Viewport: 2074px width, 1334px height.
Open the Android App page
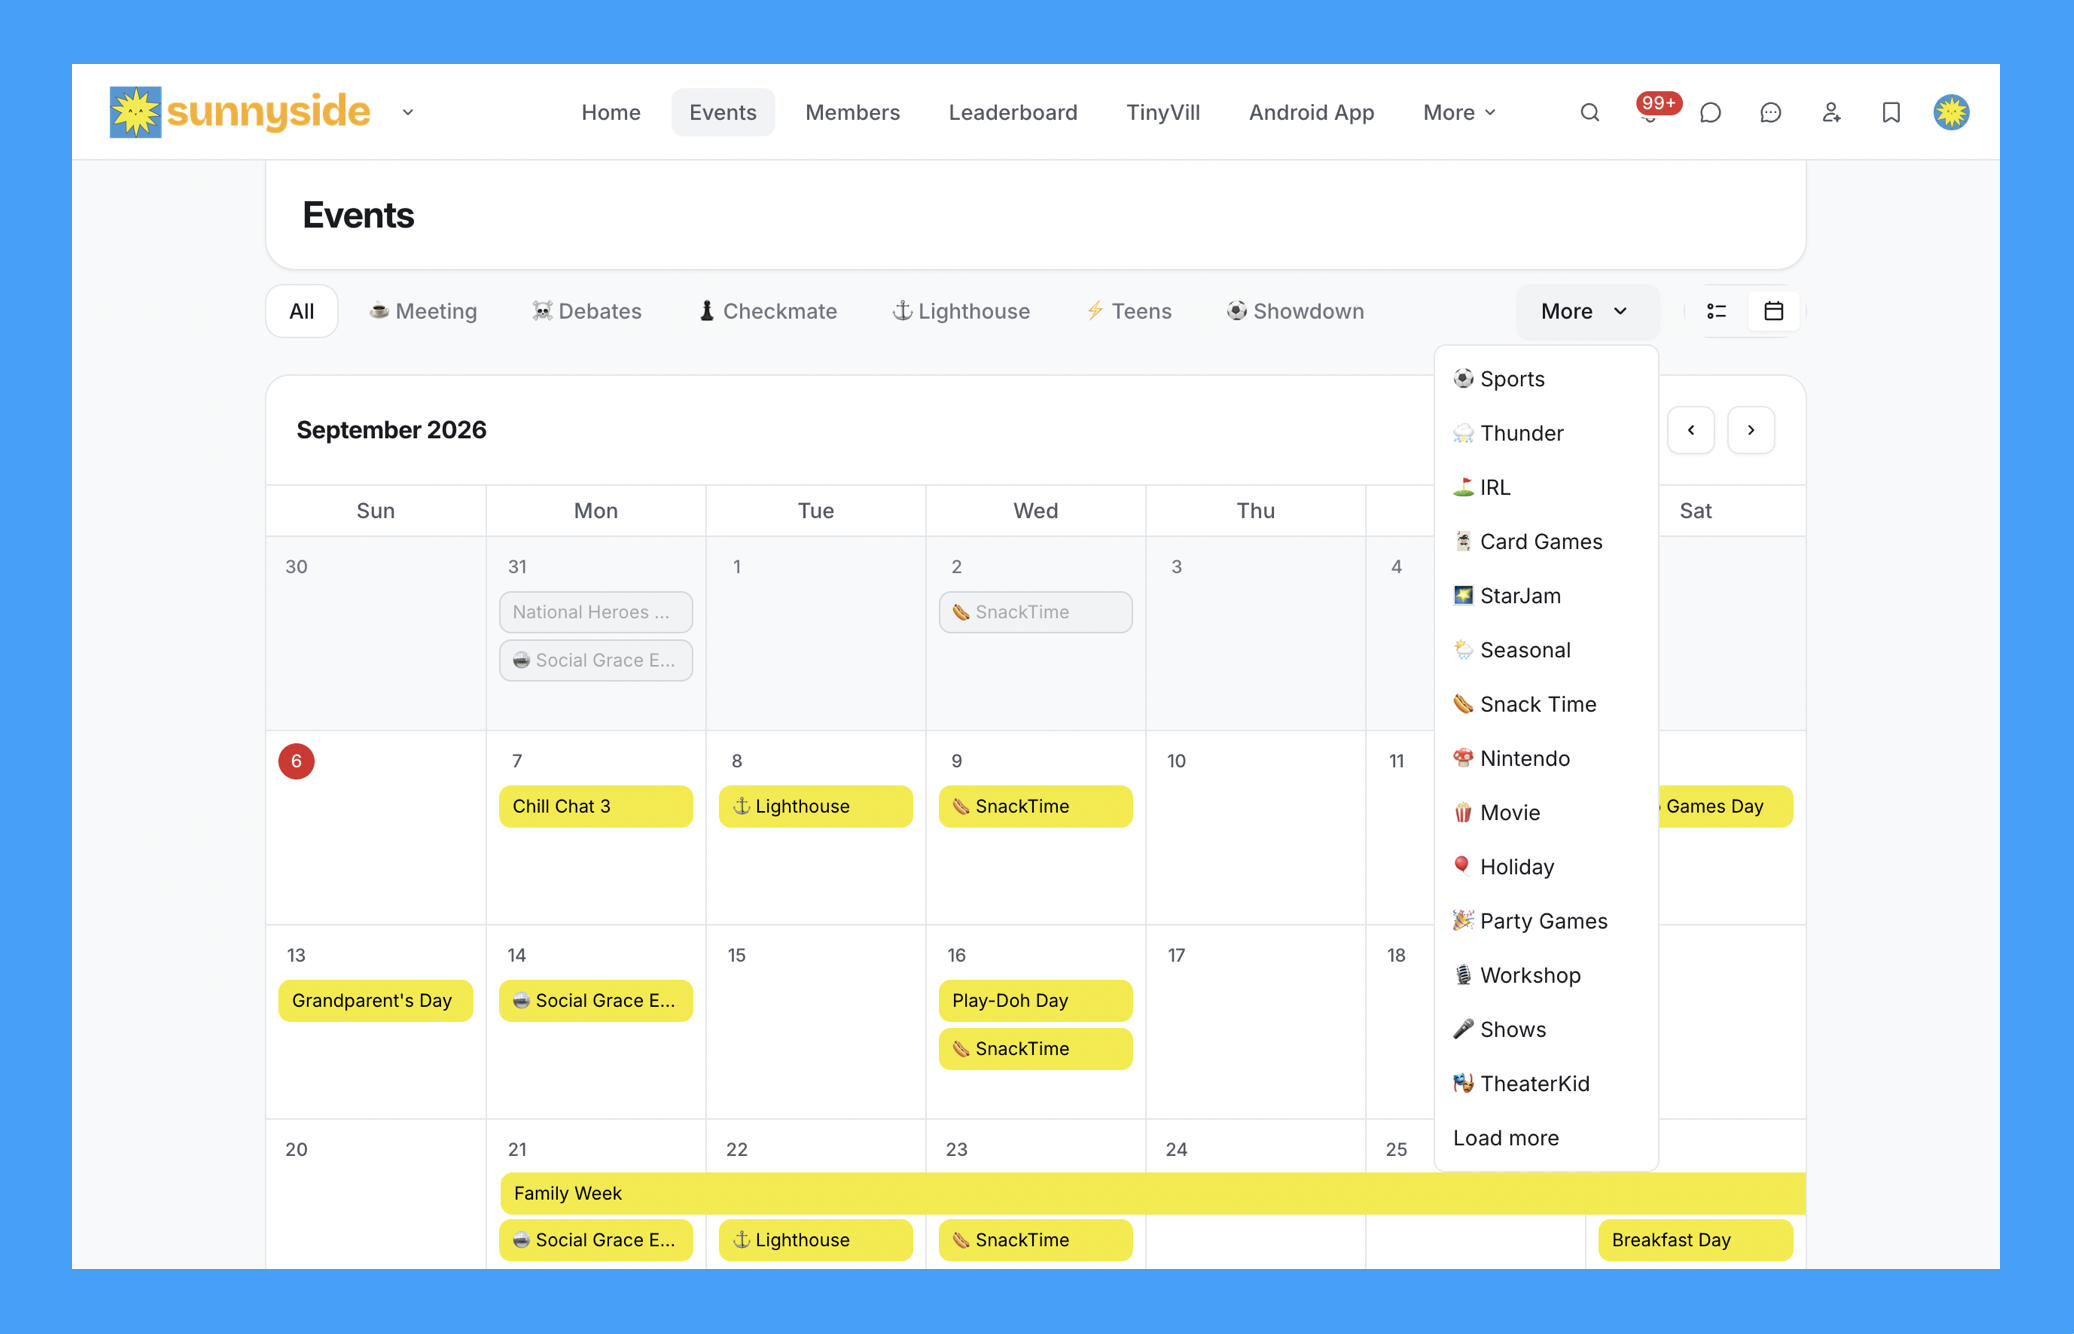point(1311,112)
